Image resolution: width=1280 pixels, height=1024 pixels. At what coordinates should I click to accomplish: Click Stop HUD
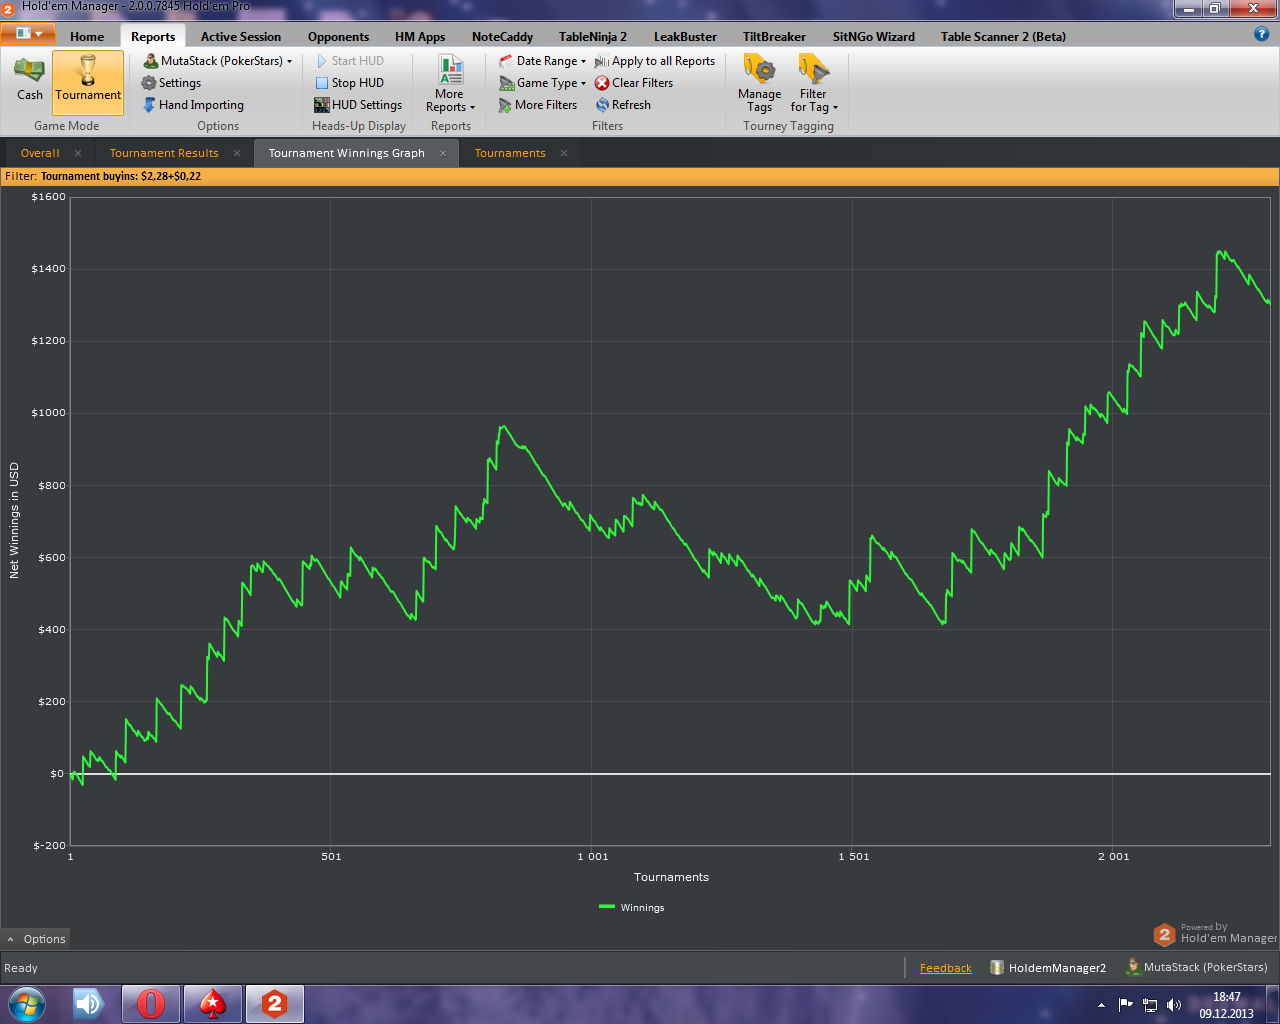click(350, 83)
